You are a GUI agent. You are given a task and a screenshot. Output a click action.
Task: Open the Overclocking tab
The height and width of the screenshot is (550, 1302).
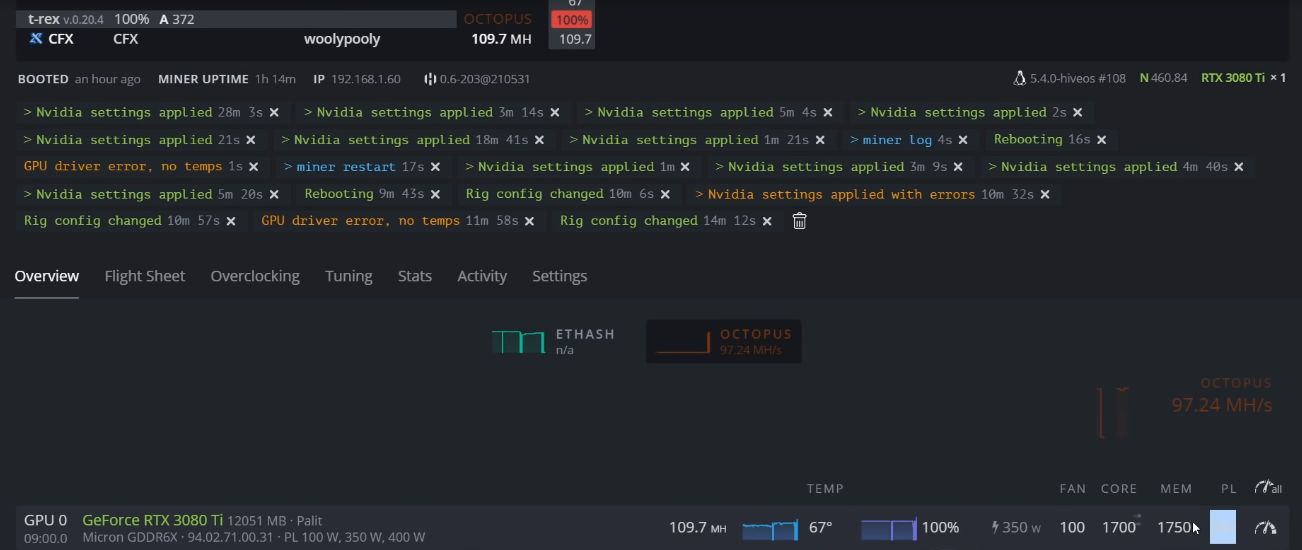click(x=255, y=276)
